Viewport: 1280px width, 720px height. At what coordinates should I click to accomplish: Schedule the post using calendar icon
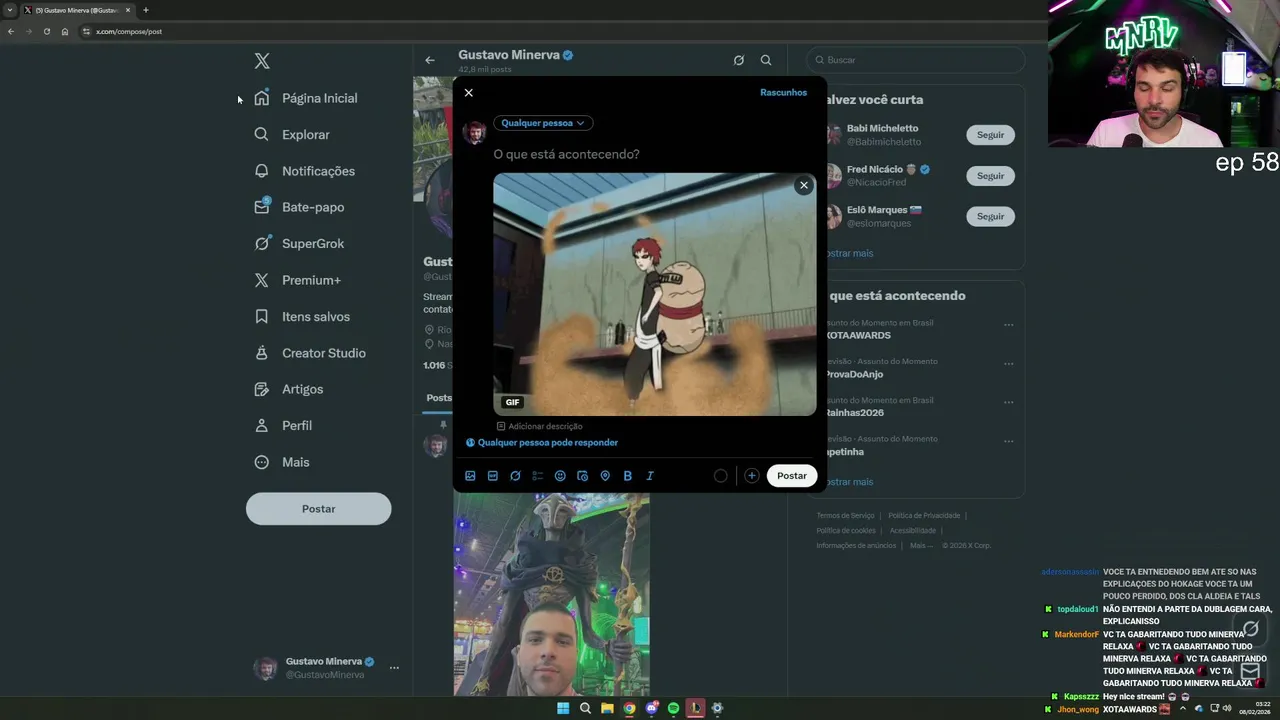[x=582, y=476]
